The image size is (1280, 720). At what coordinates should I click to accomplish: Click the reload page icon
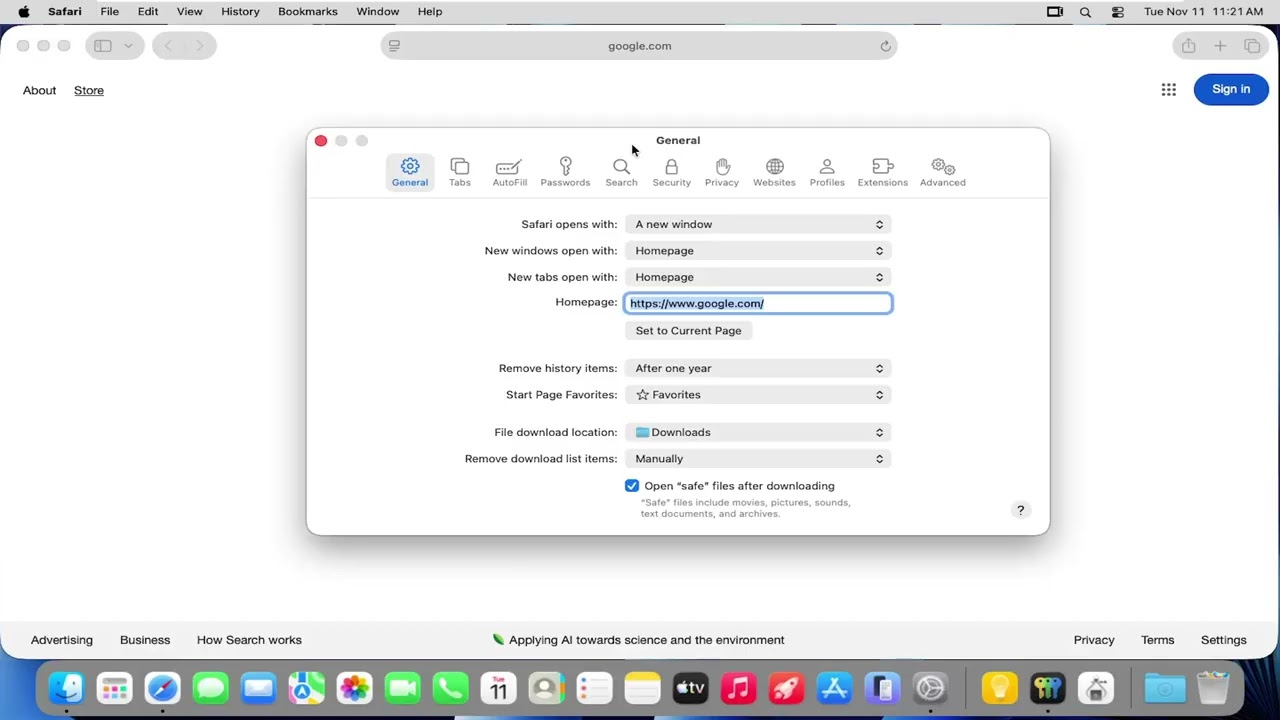point(885,46)
